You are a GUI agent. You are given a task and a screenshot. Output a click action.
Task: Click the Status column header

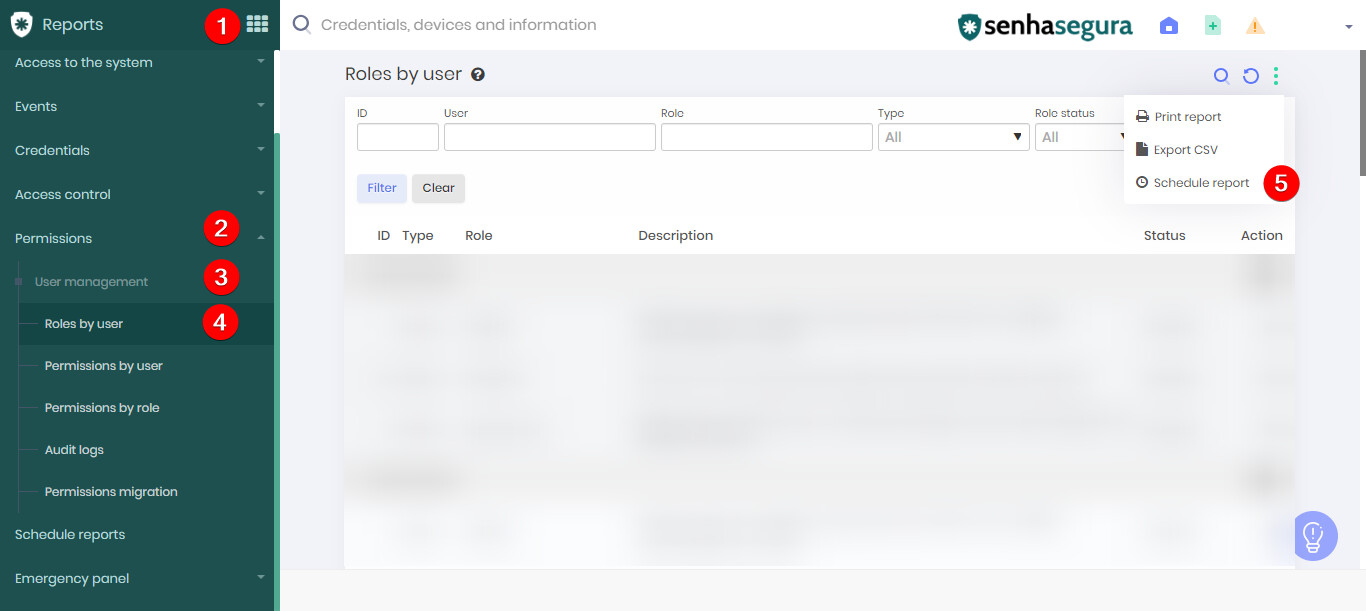coord(1165,236)
